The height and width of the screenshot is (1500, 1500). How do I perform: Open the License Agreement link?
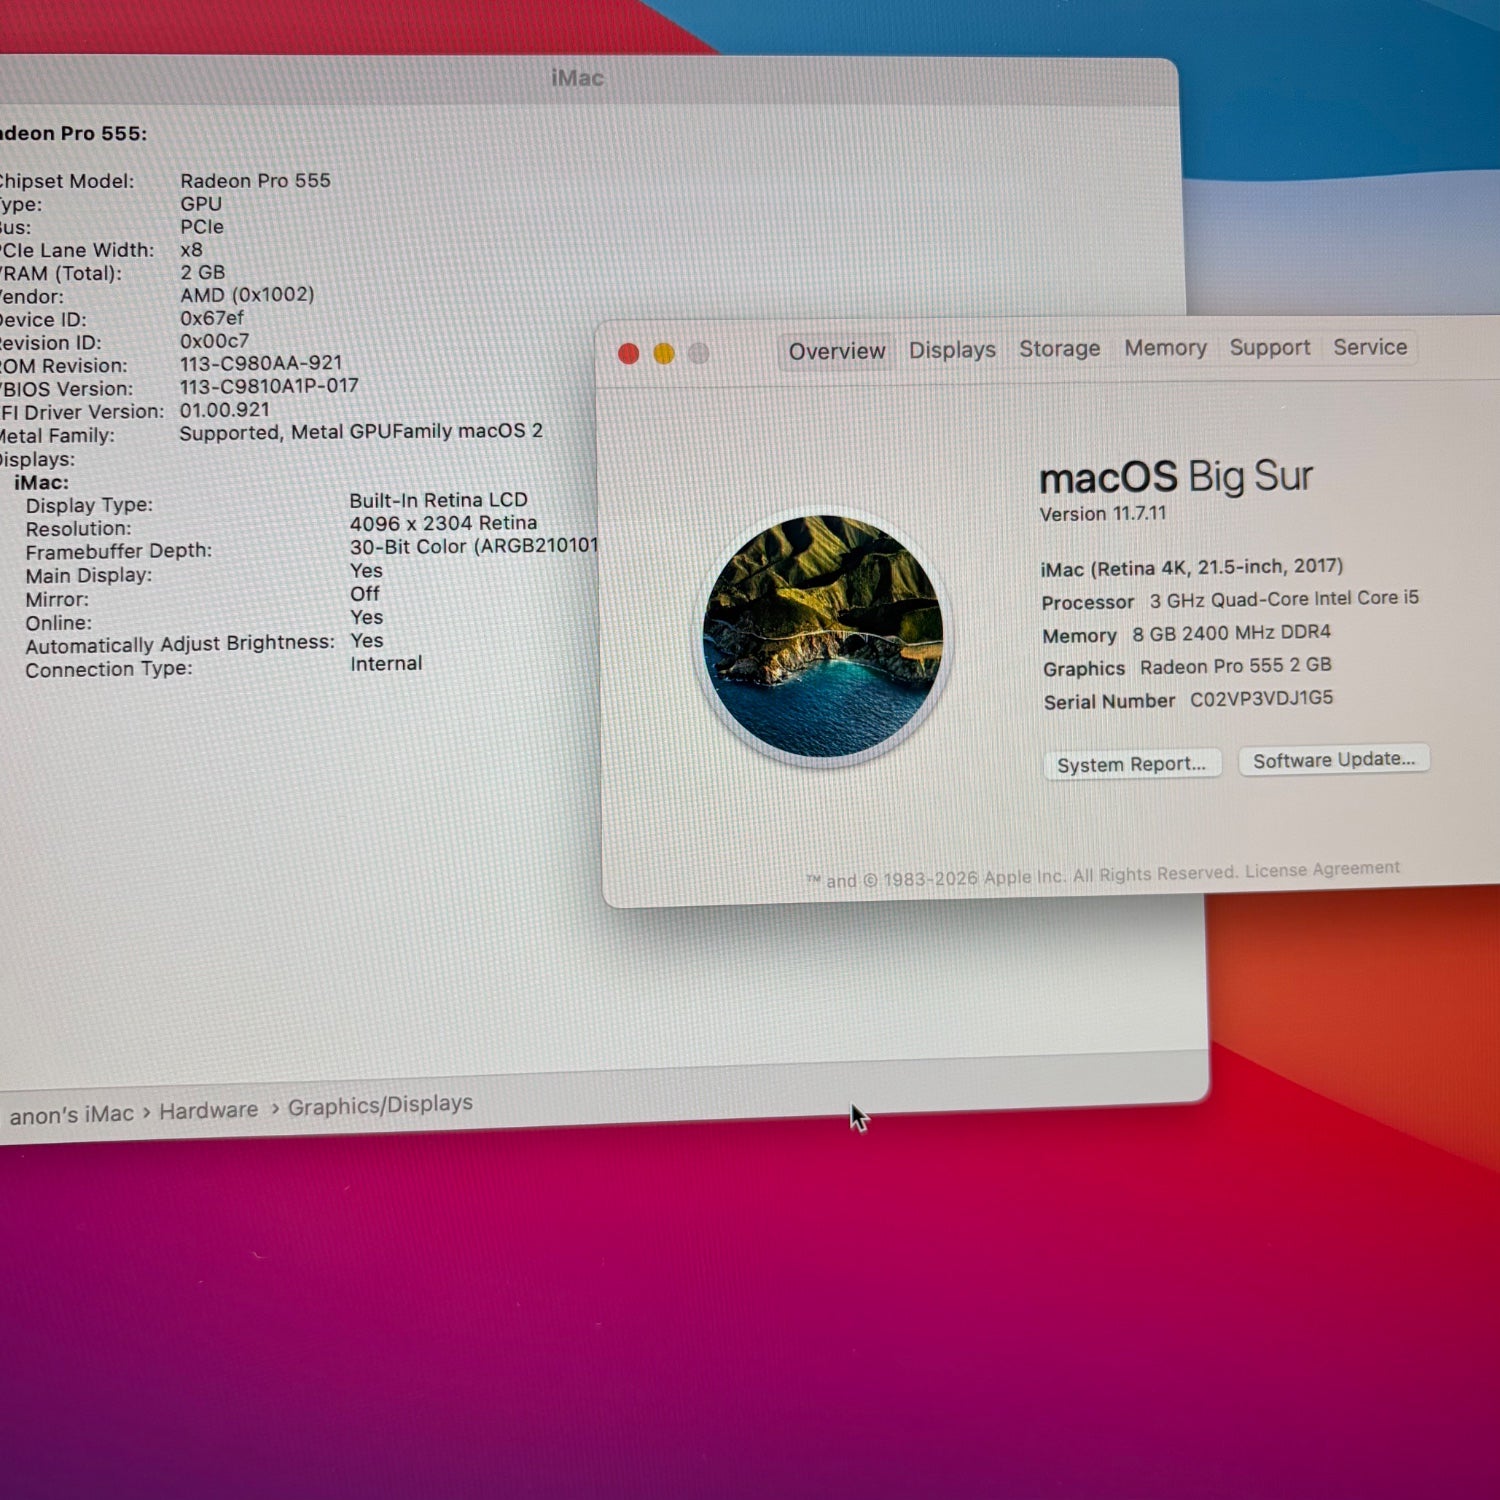(1321, 869)
